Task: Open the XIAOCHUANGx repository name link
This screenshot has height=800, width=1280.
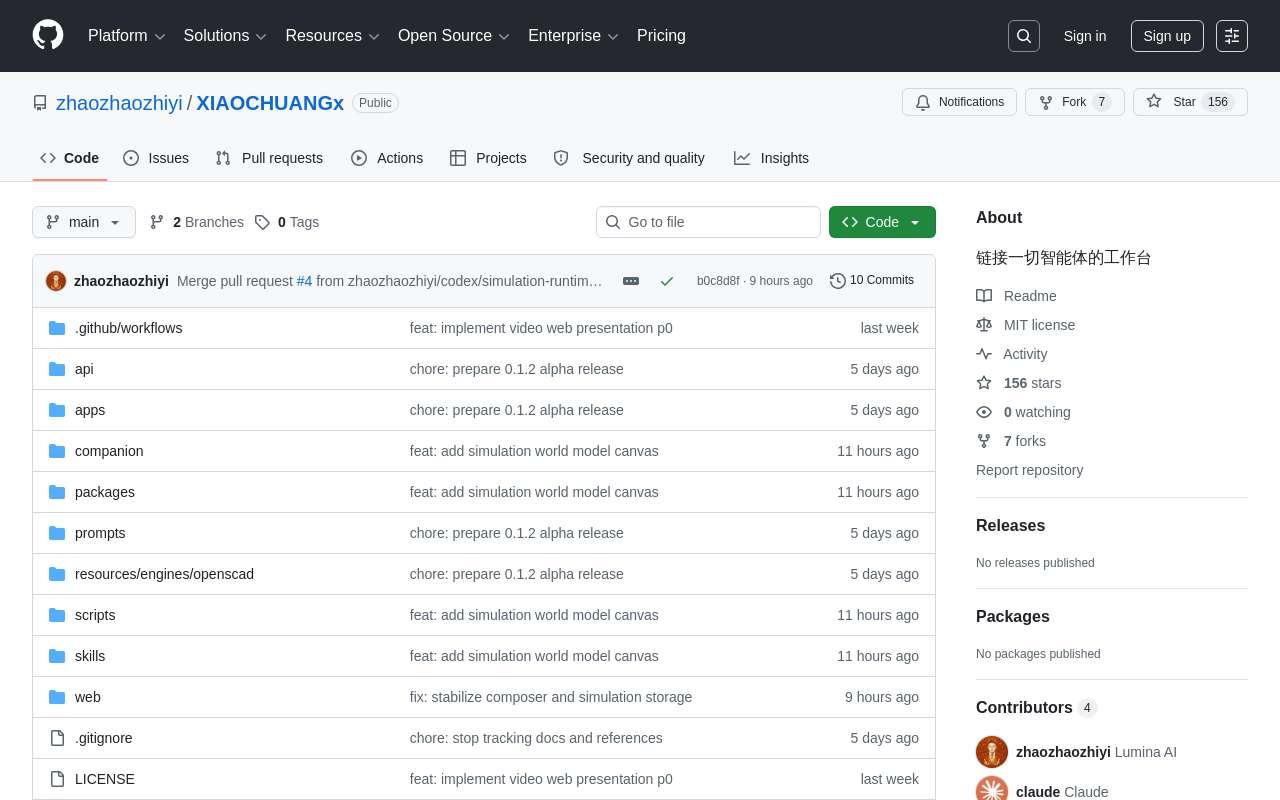Action: coord(270,103)
